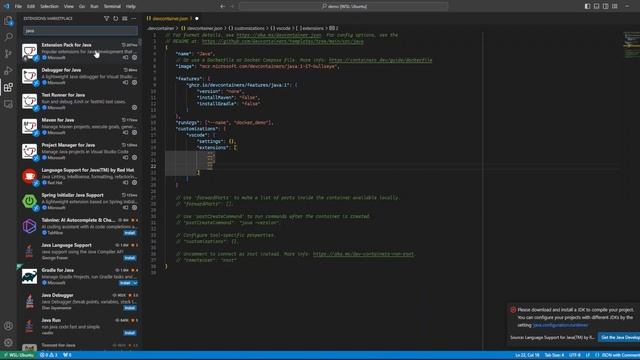Open the Accounts menu icon
640x360 pixels.
[8, 326]
